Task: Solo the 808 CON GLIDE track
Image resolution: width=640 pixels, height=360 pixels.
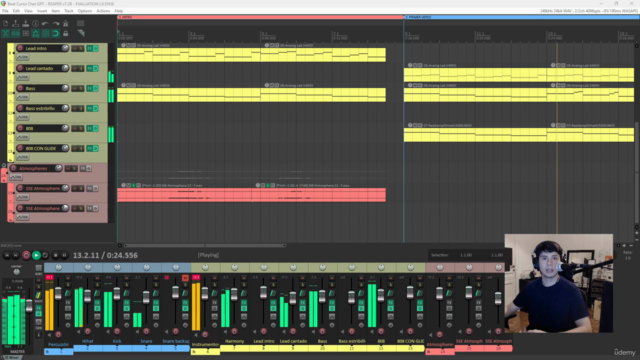Action: 81,149
